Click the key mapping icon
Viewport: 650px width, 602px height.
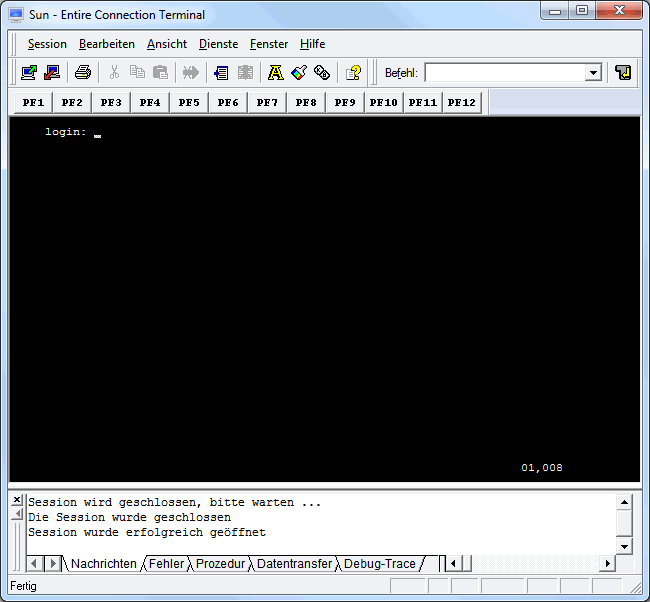pyautogui.click(x=322, y=73)
